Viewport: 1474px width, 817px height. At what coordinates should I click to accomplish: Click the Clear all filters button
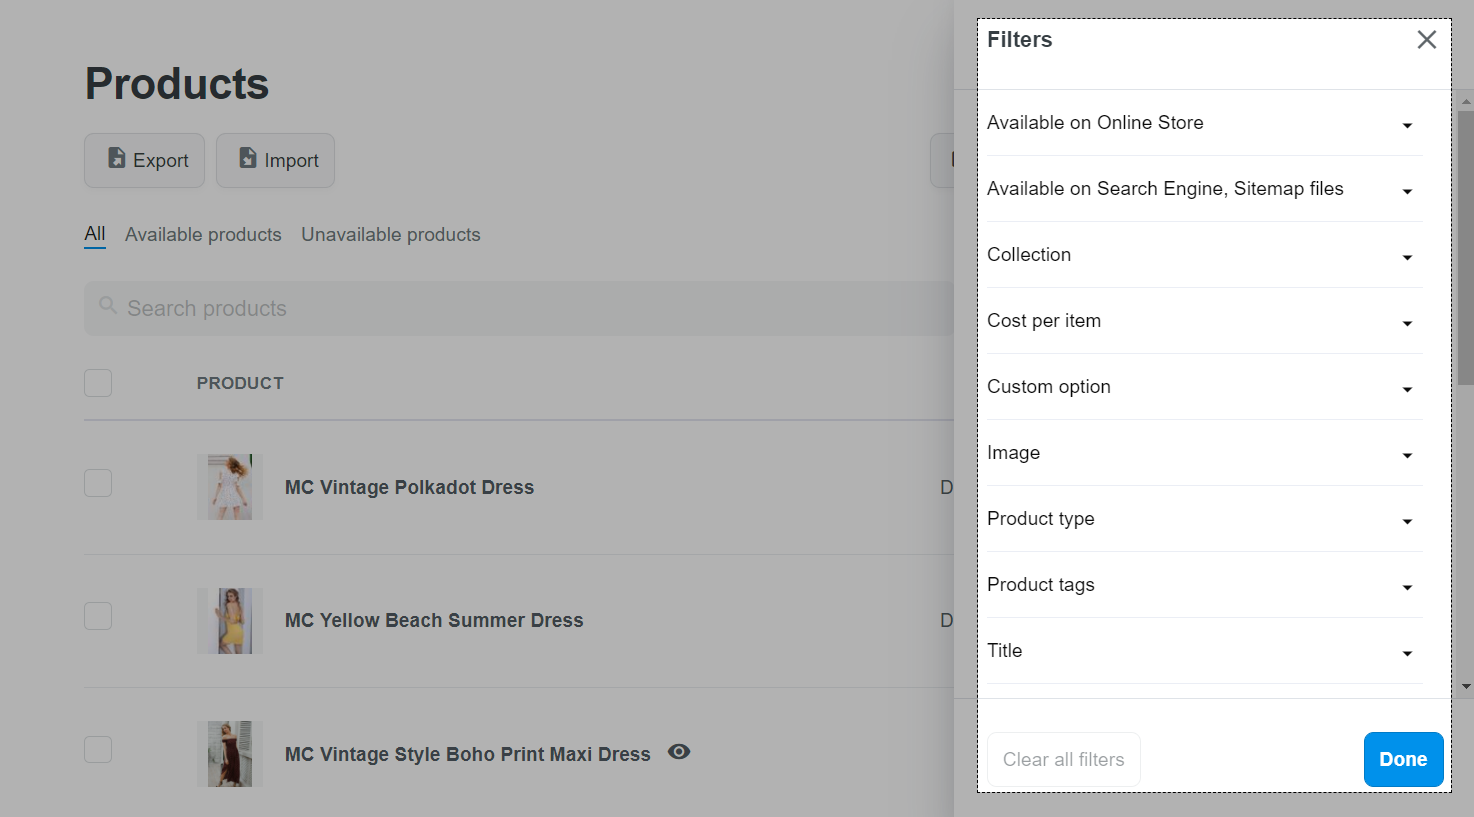point(1064,759)
